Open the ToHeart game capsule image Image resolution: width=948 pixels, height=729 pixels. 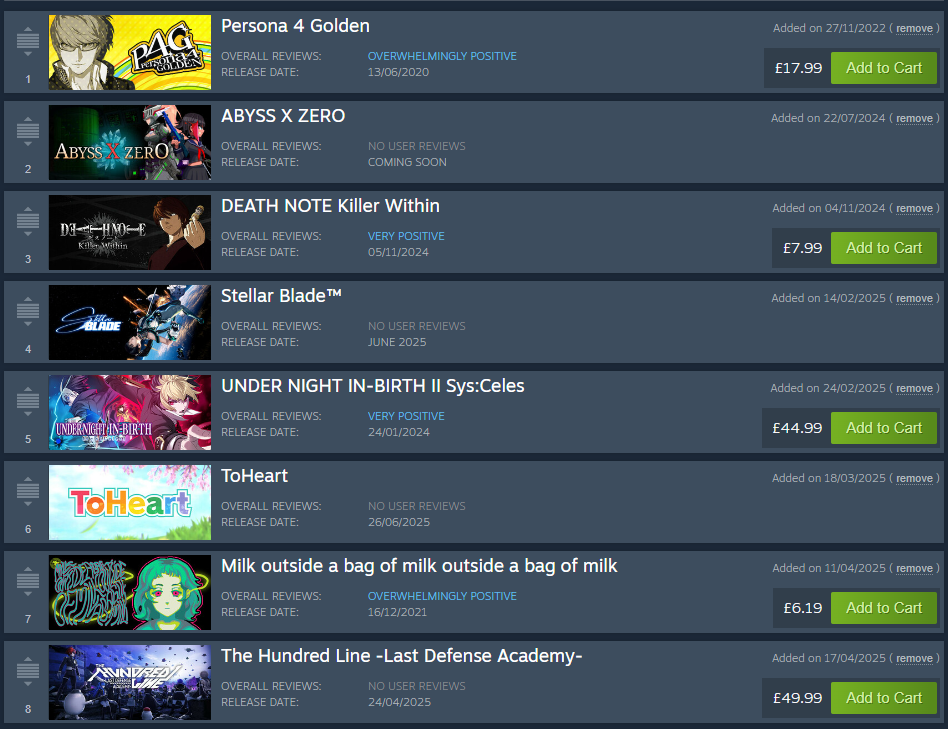pyautogui.click(x=130, y=502)
